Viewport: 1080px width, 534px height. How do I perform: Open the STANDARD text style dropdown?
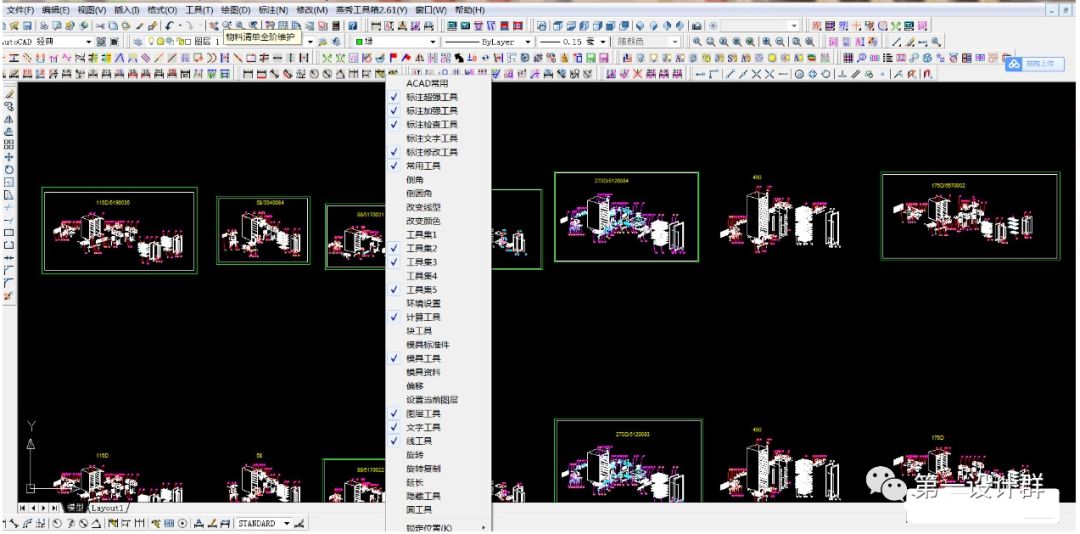(287, 523)
